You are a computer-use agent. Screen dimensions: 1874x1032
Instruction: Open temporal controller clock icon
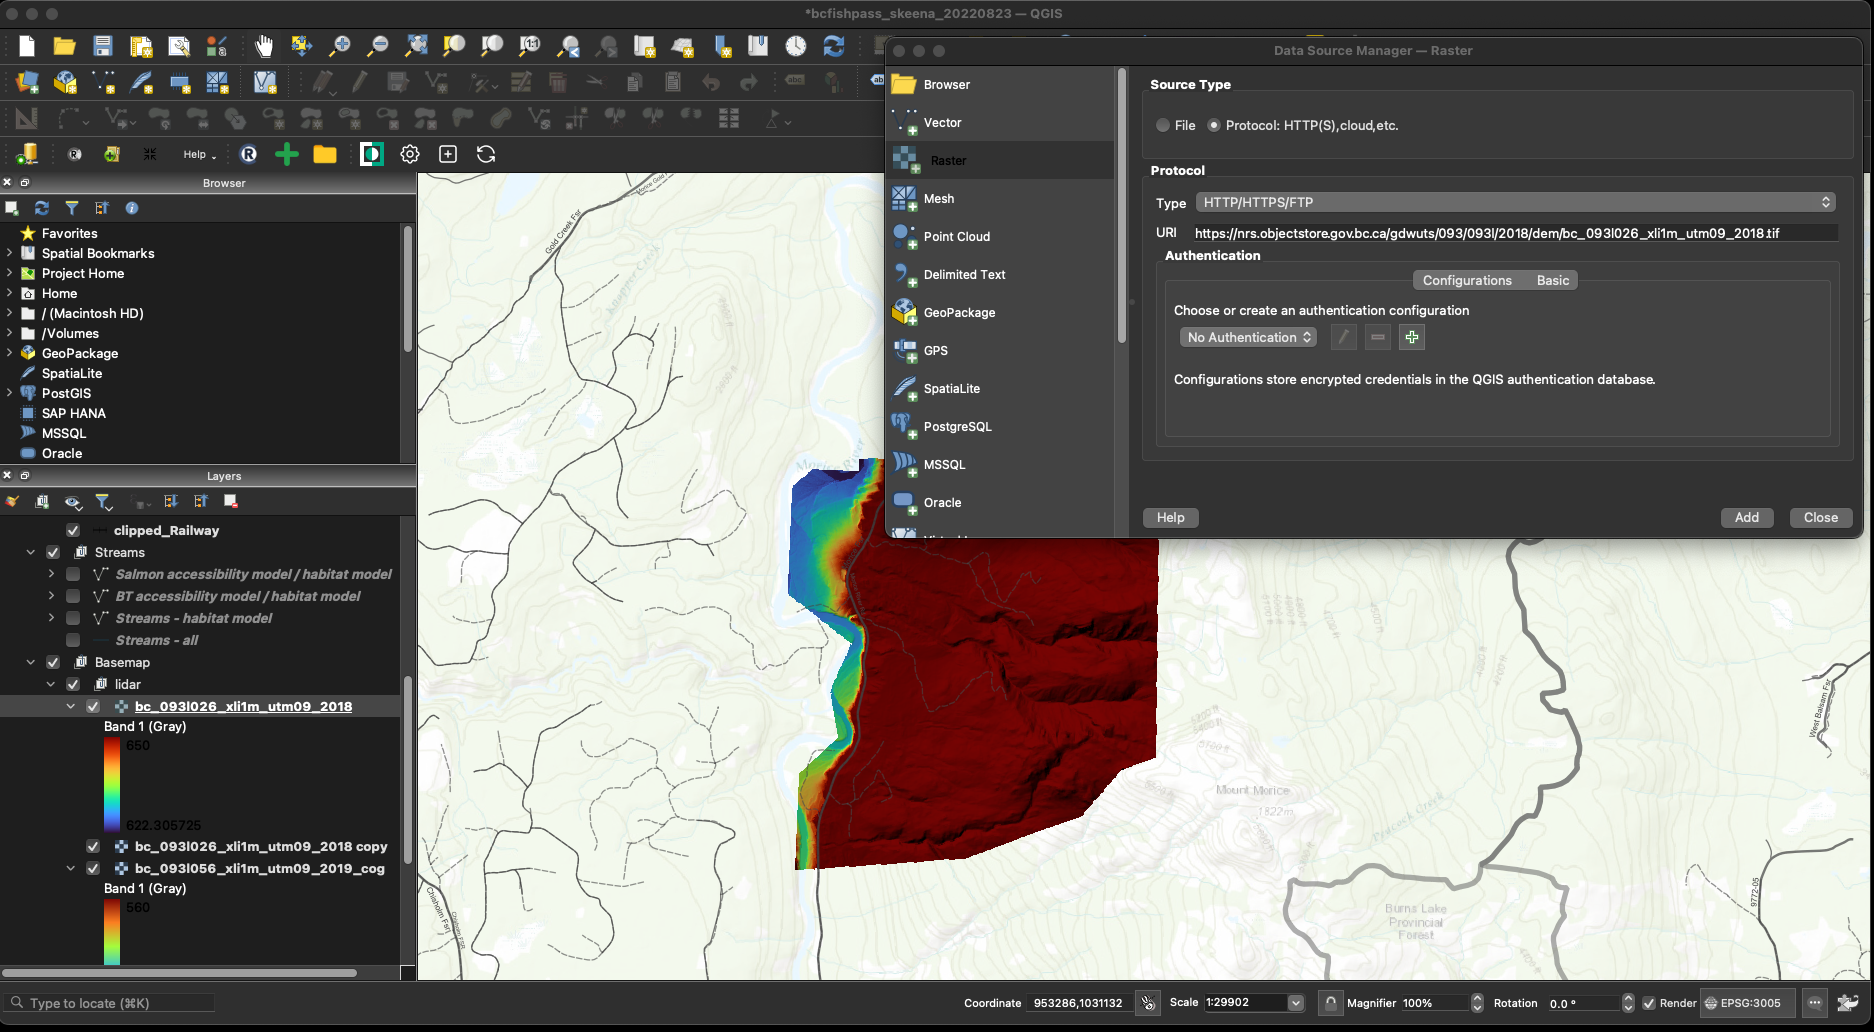[796, 46]
